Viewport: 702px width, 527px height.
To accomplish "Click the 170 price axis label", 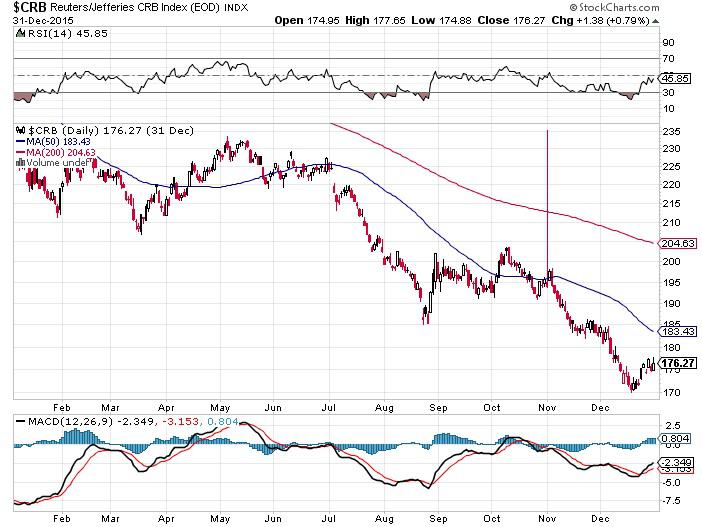I will tap(671, 392).
